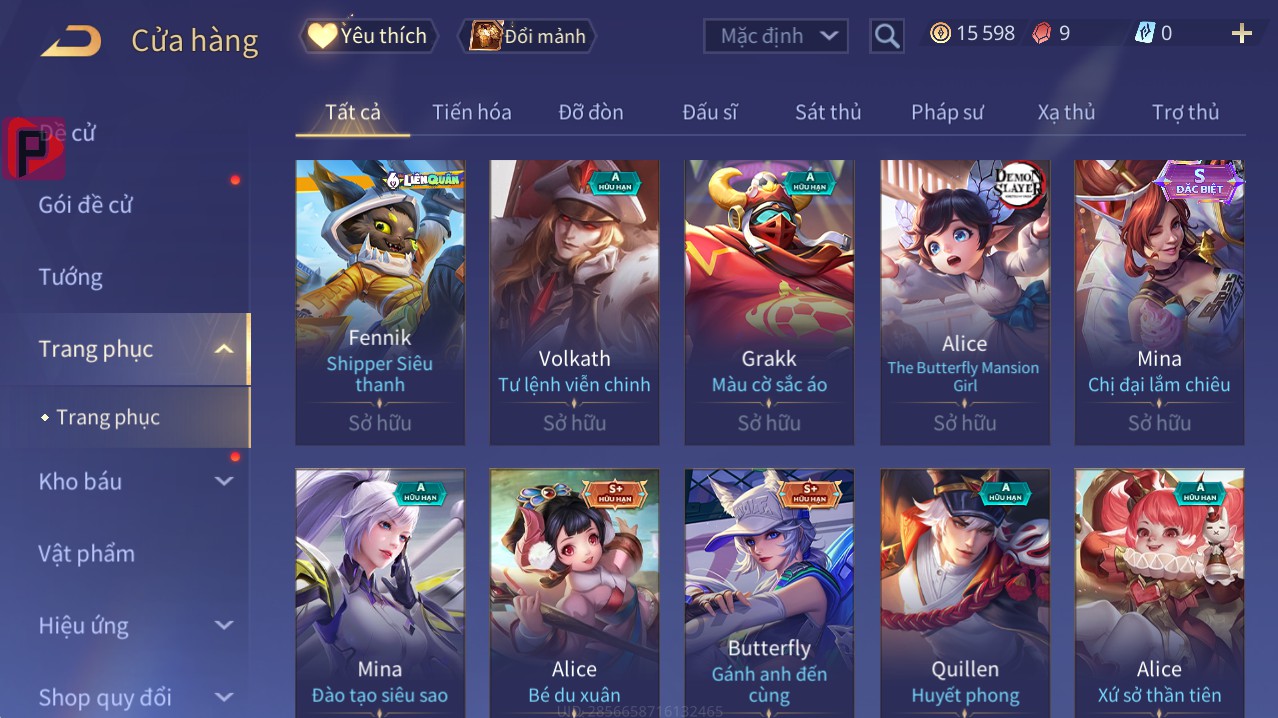Switch to the Pháp sư tab
This screenshot has height=718, width=1278.
pyautogui.click(x=947, y=112)
